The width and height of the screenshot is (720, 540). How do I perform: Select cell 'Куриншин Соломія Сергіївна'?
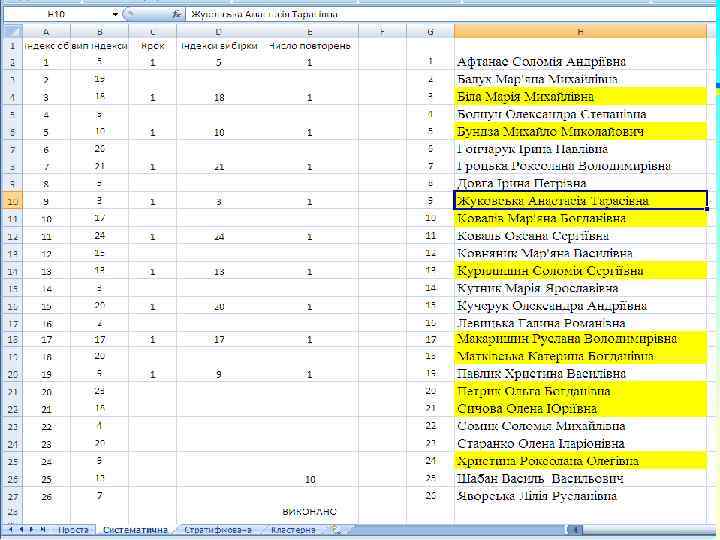coord(580,270)
